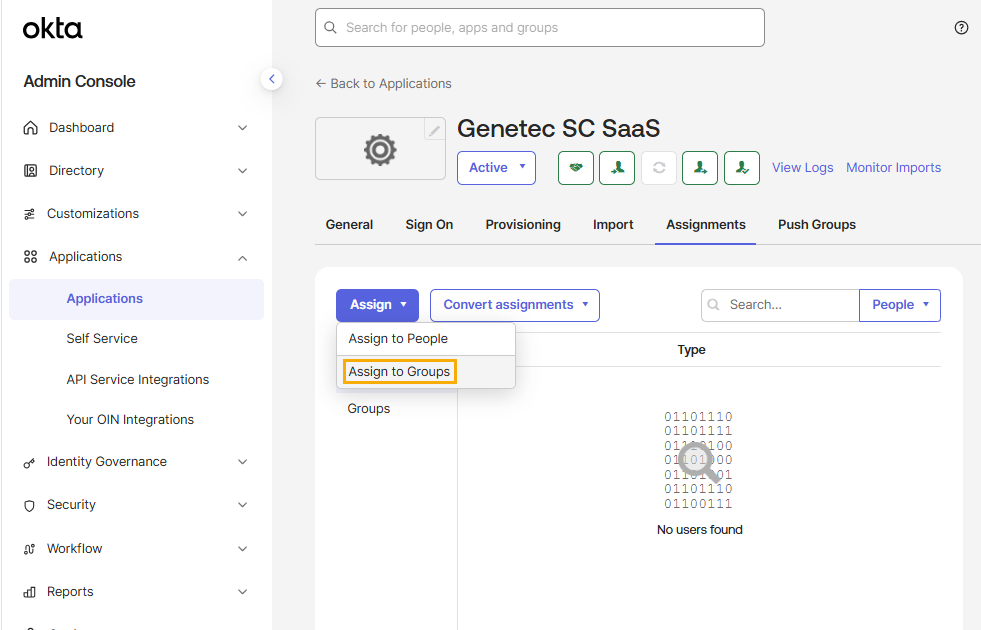Click the Genetec SC SaaS title
Screen dimensions: 981x630
point(559,128)
